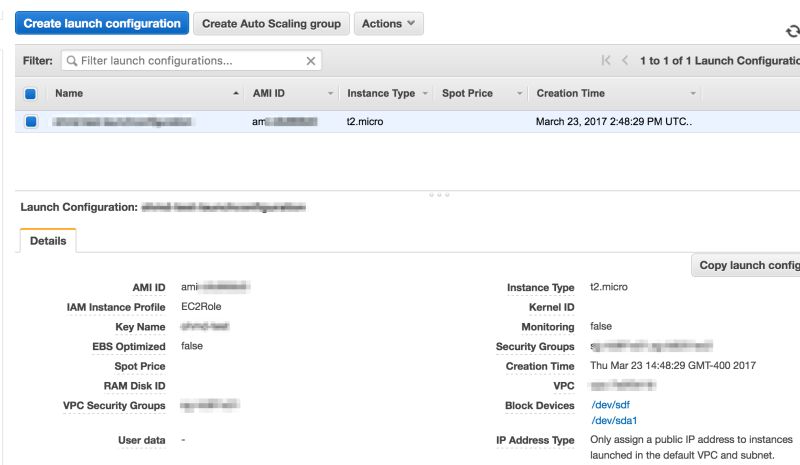Click the Block Devices label
Screen dimensions: 800x465
(539, 405)
